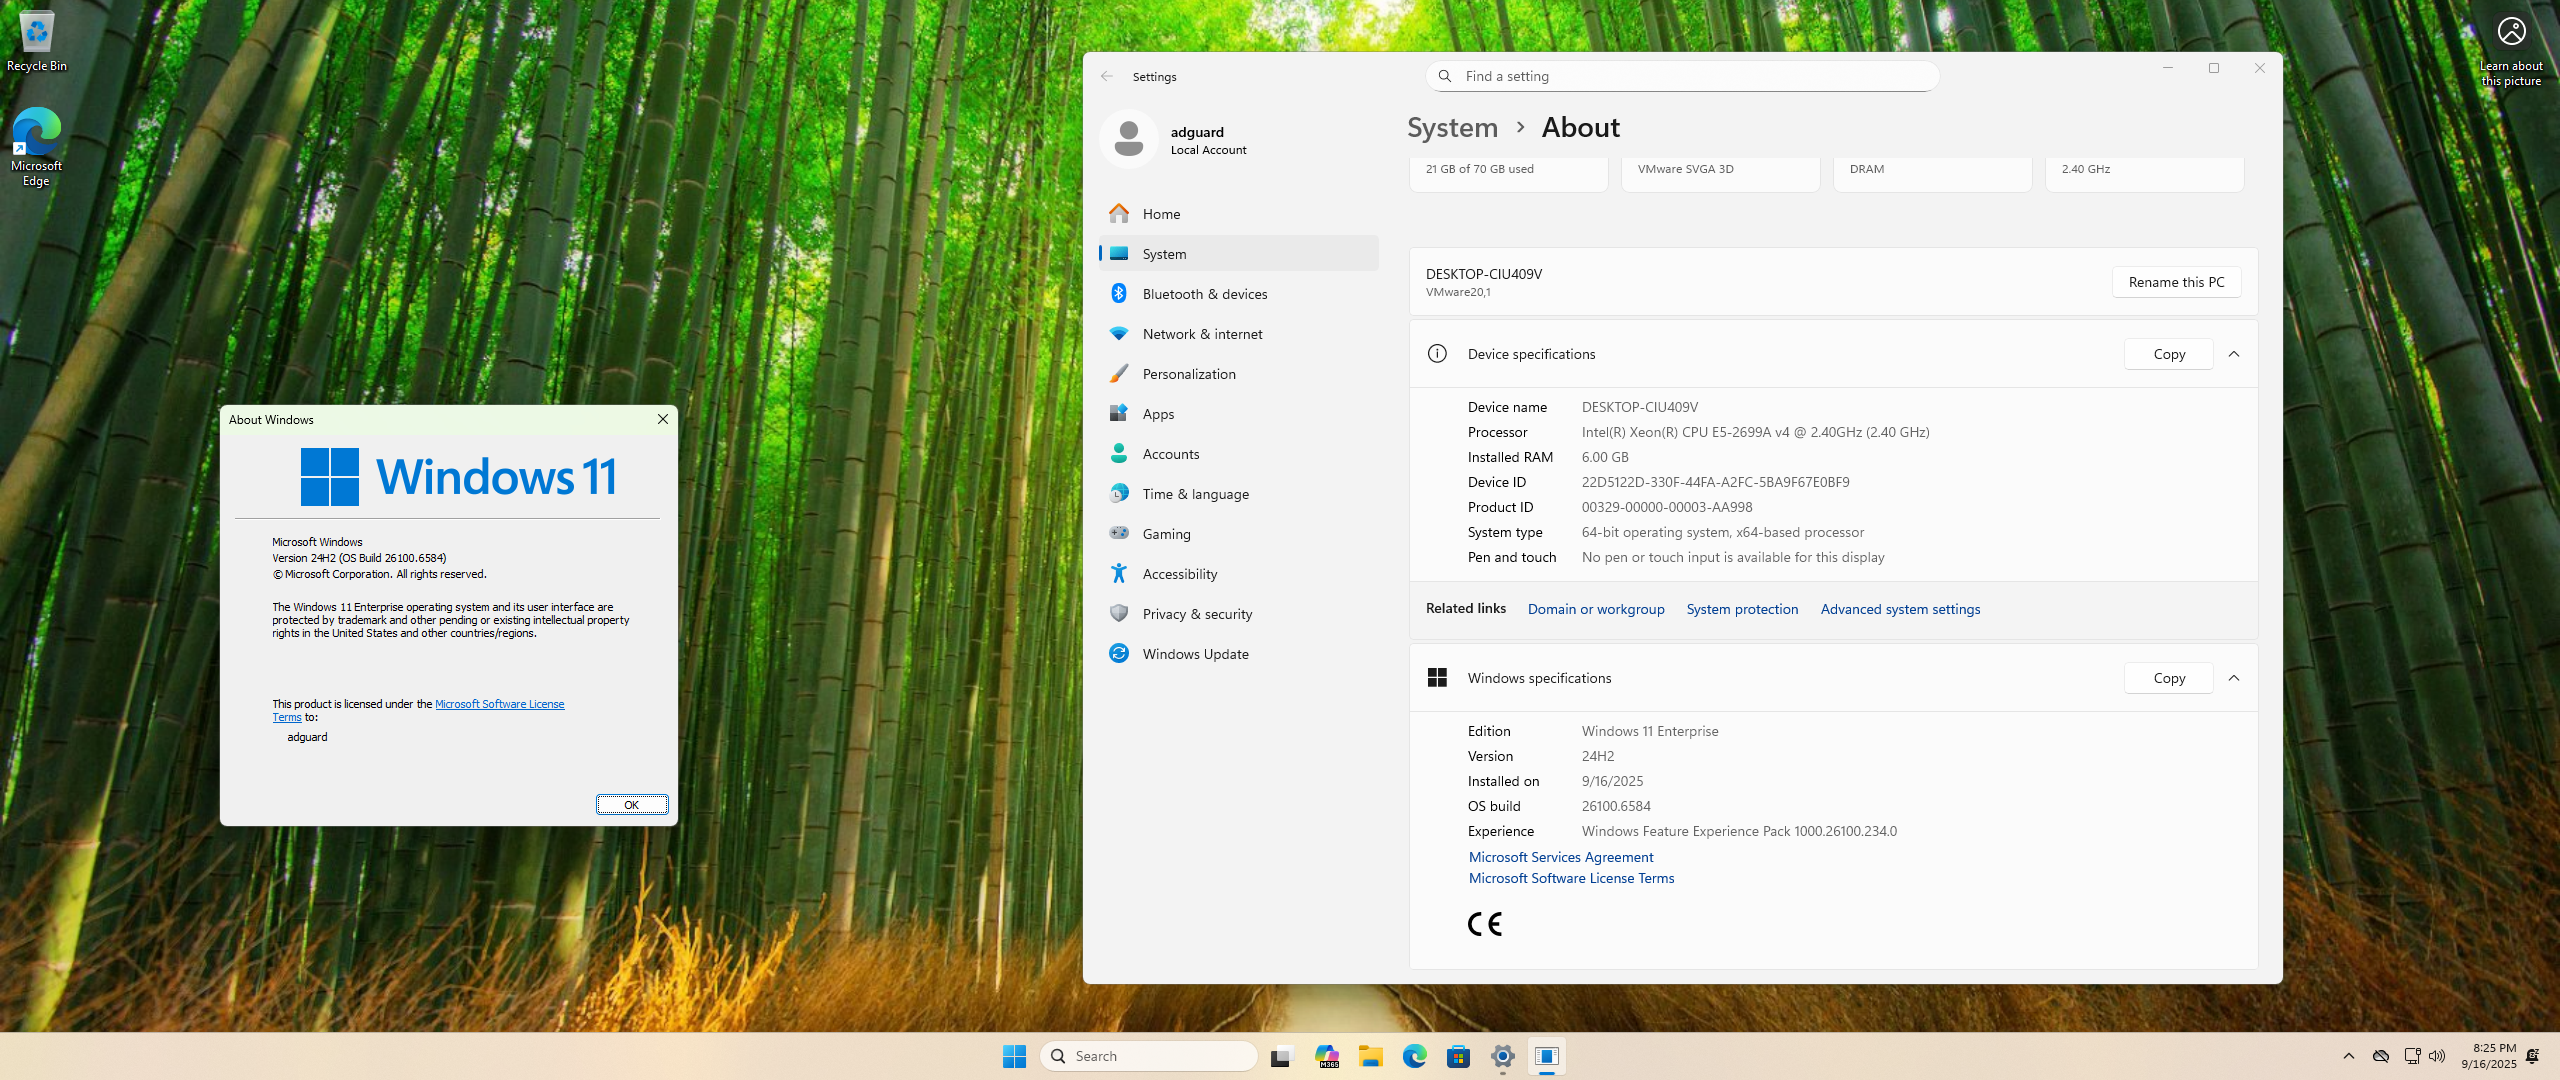Viewport: 2560px width, 1080px height.
Task: Open Personalization settings
Action: point(1238,374)
